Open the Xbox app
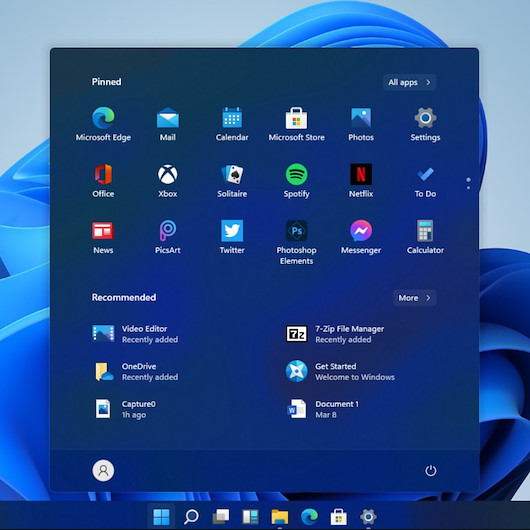The image size is (530, 530). (168, 180)
